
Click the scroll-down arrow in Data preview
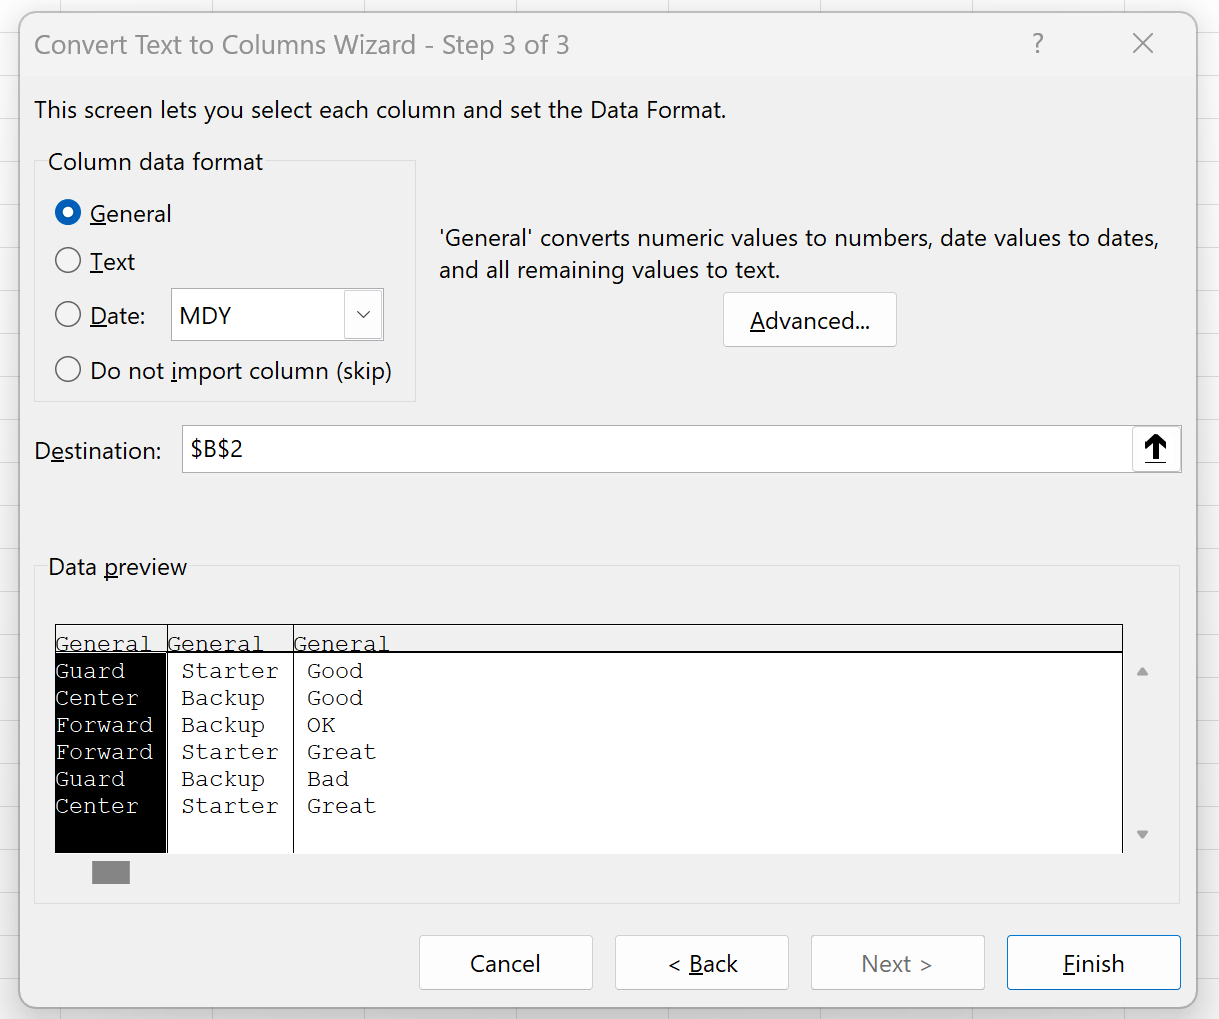point(1141,833)
